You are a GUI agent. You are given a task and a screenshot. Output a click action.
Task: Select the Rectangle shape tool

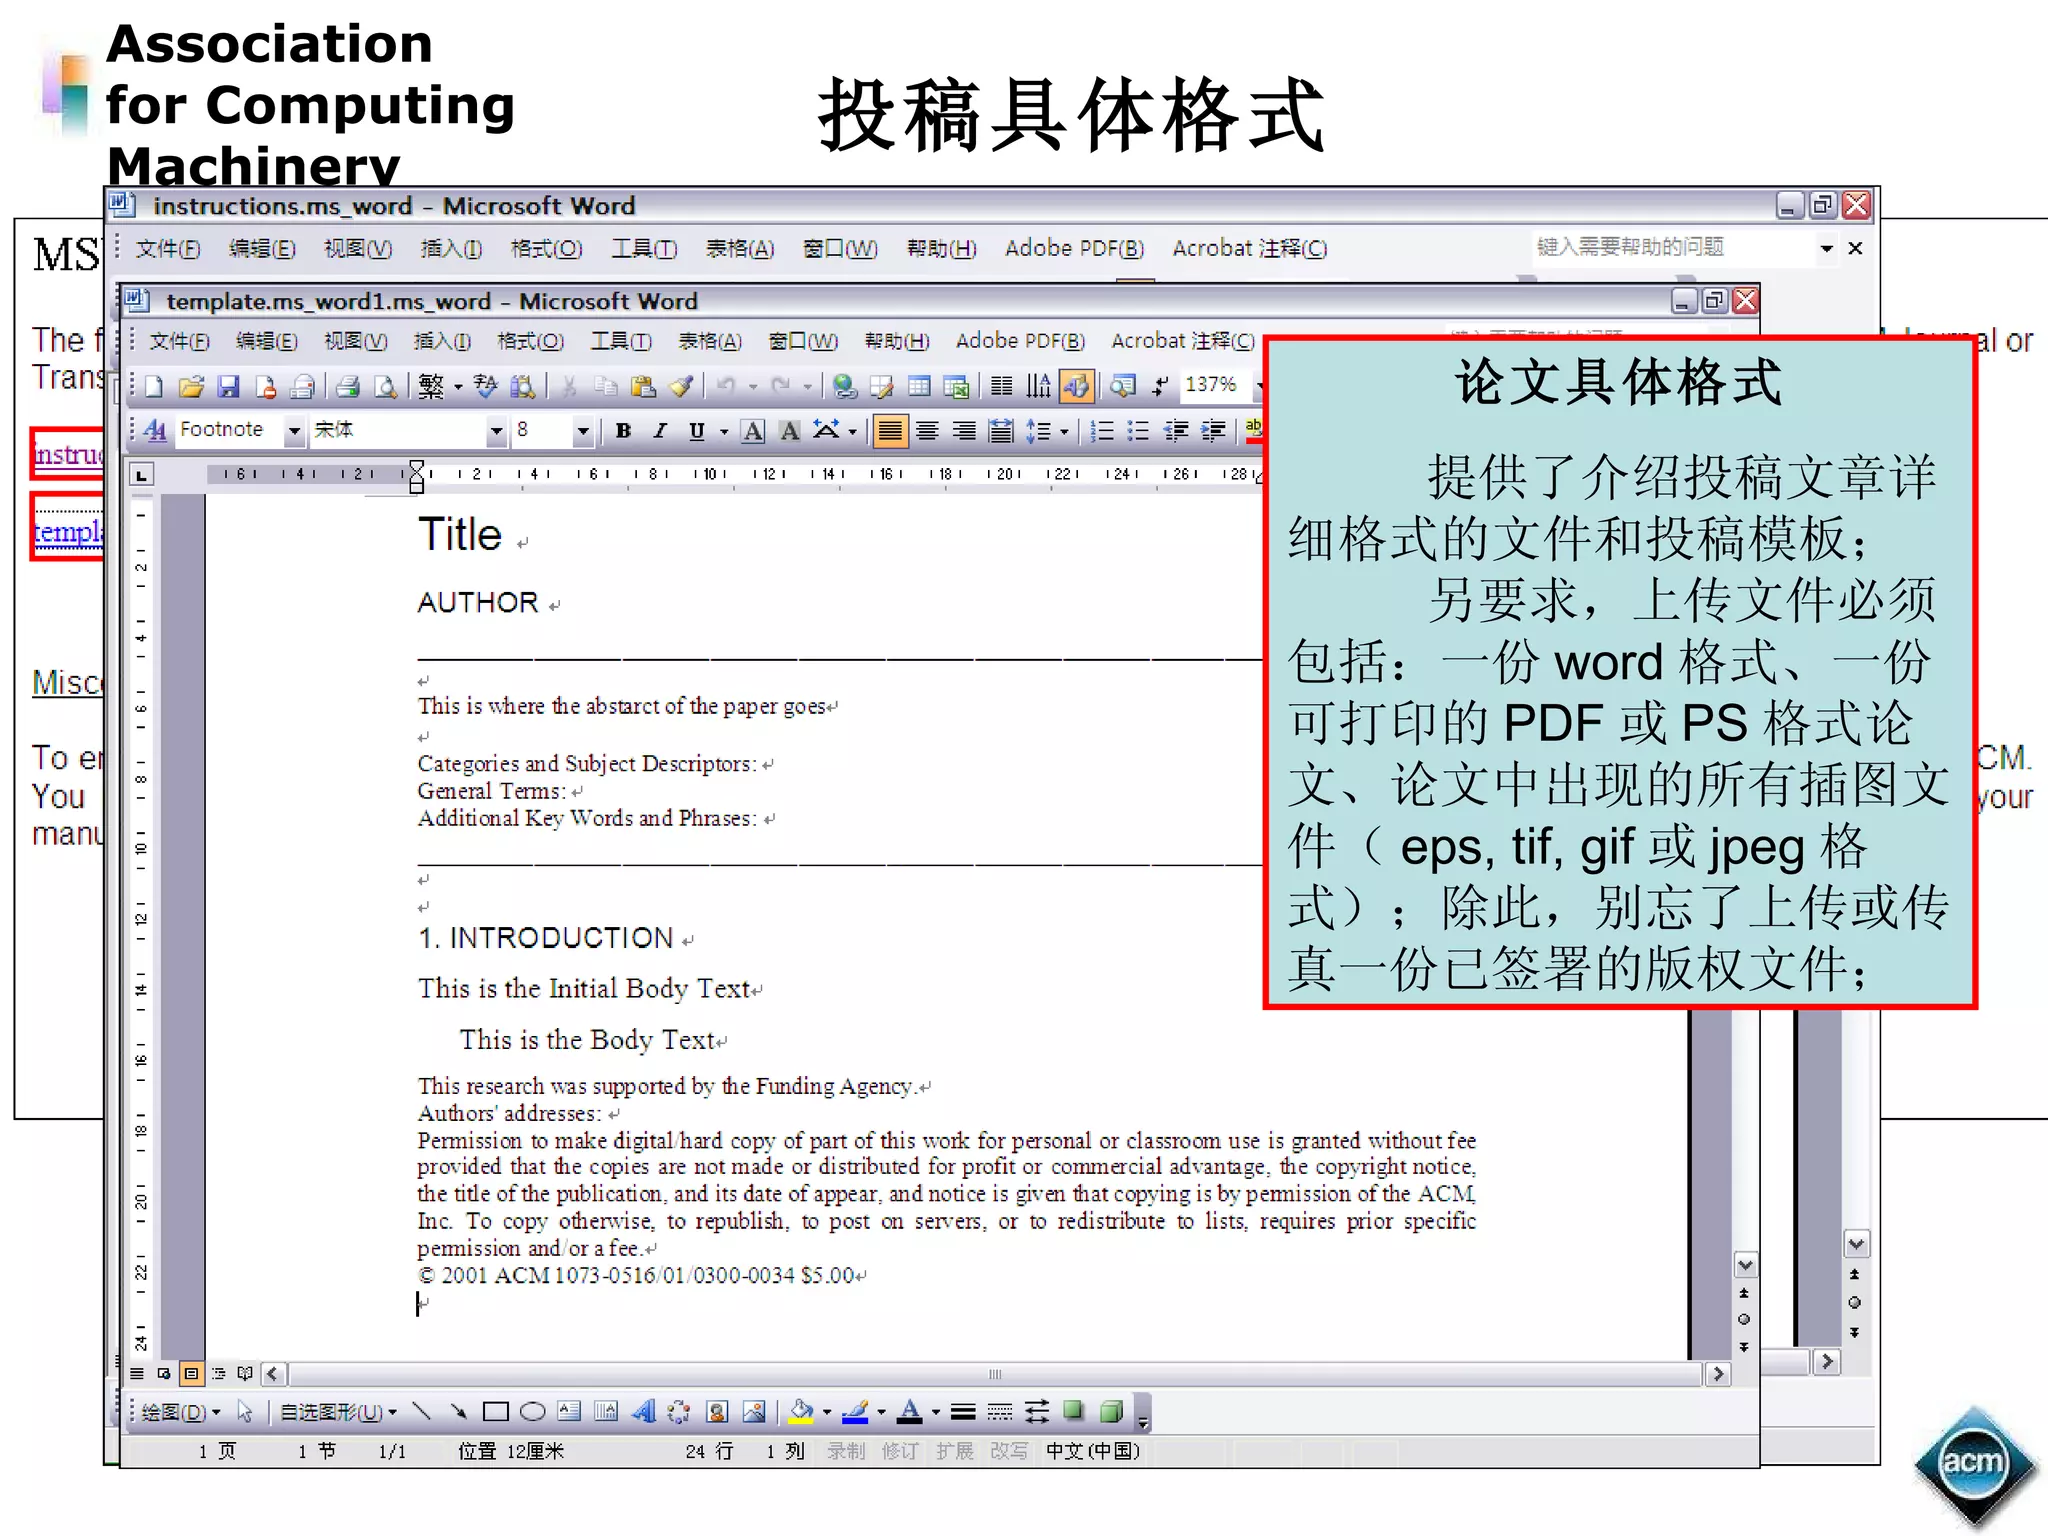pos(496,1411)
